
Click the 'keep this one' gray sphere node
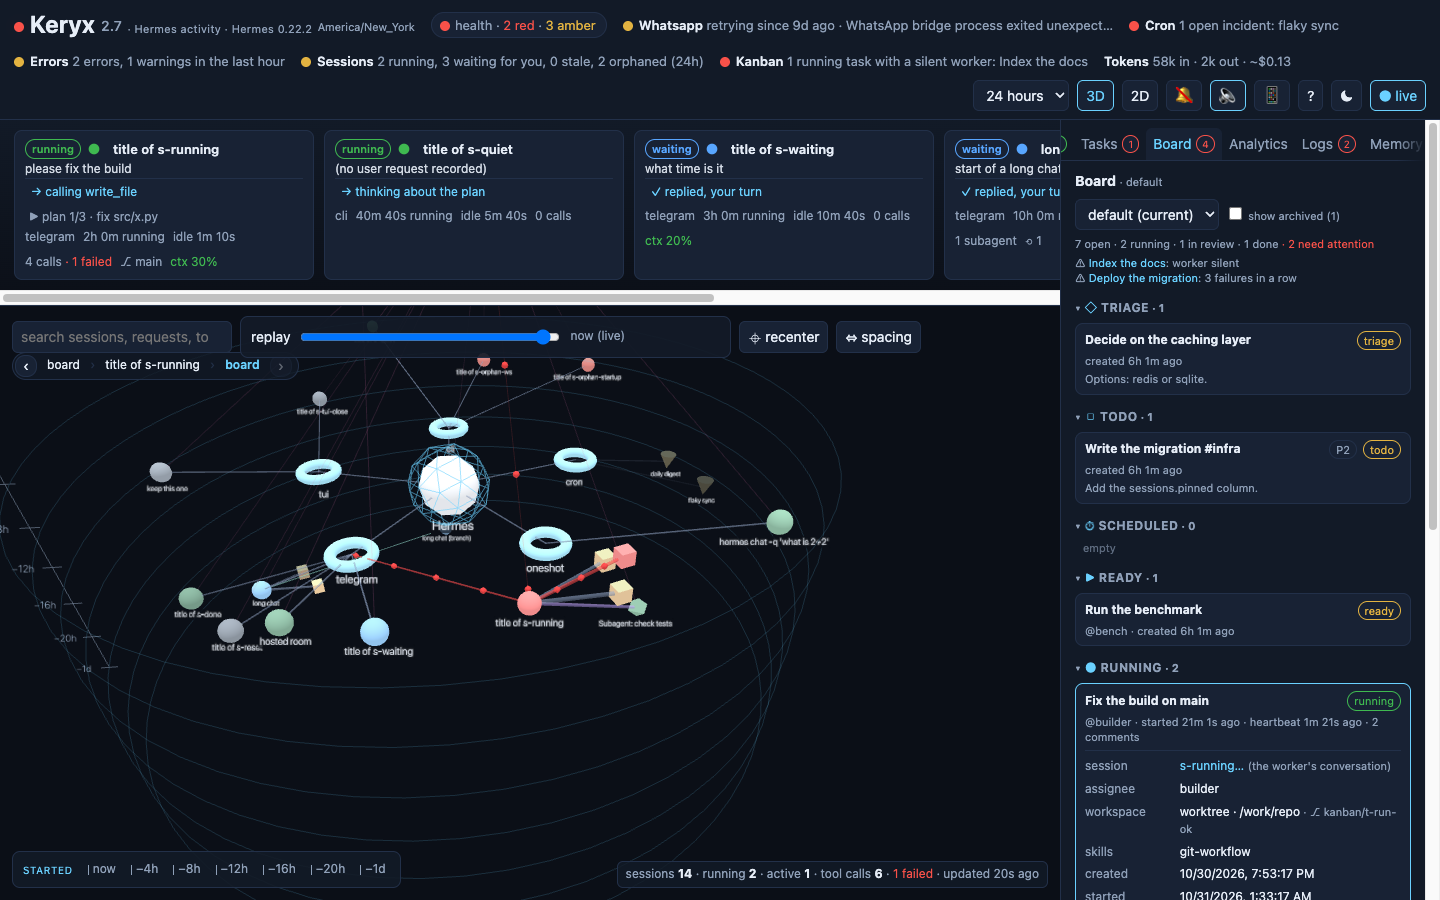pyautogui.click(x=160, y=472)
